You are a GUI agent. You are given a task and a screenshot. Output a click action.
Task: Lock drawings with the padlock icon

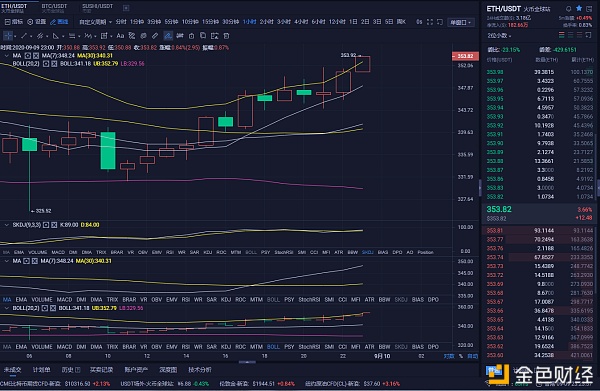[191, 36]
